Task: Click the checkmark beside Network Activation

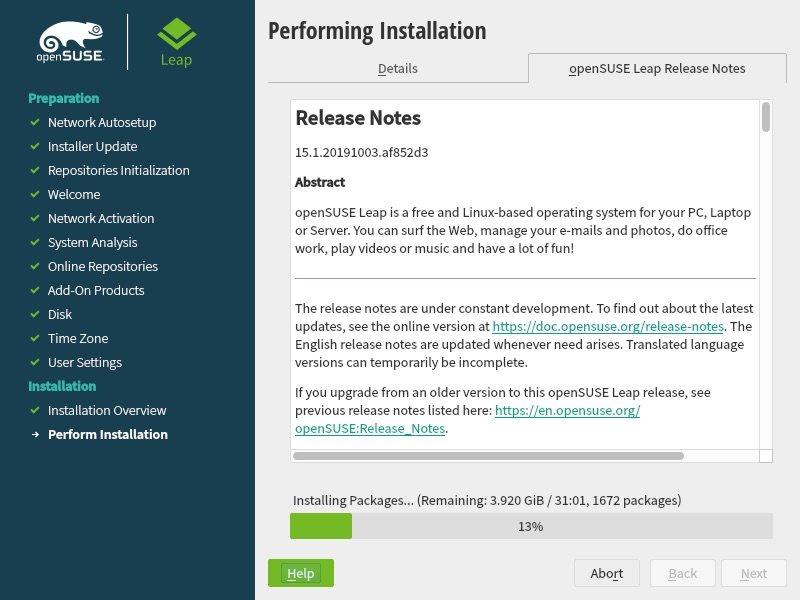Action: pos(35,218)
